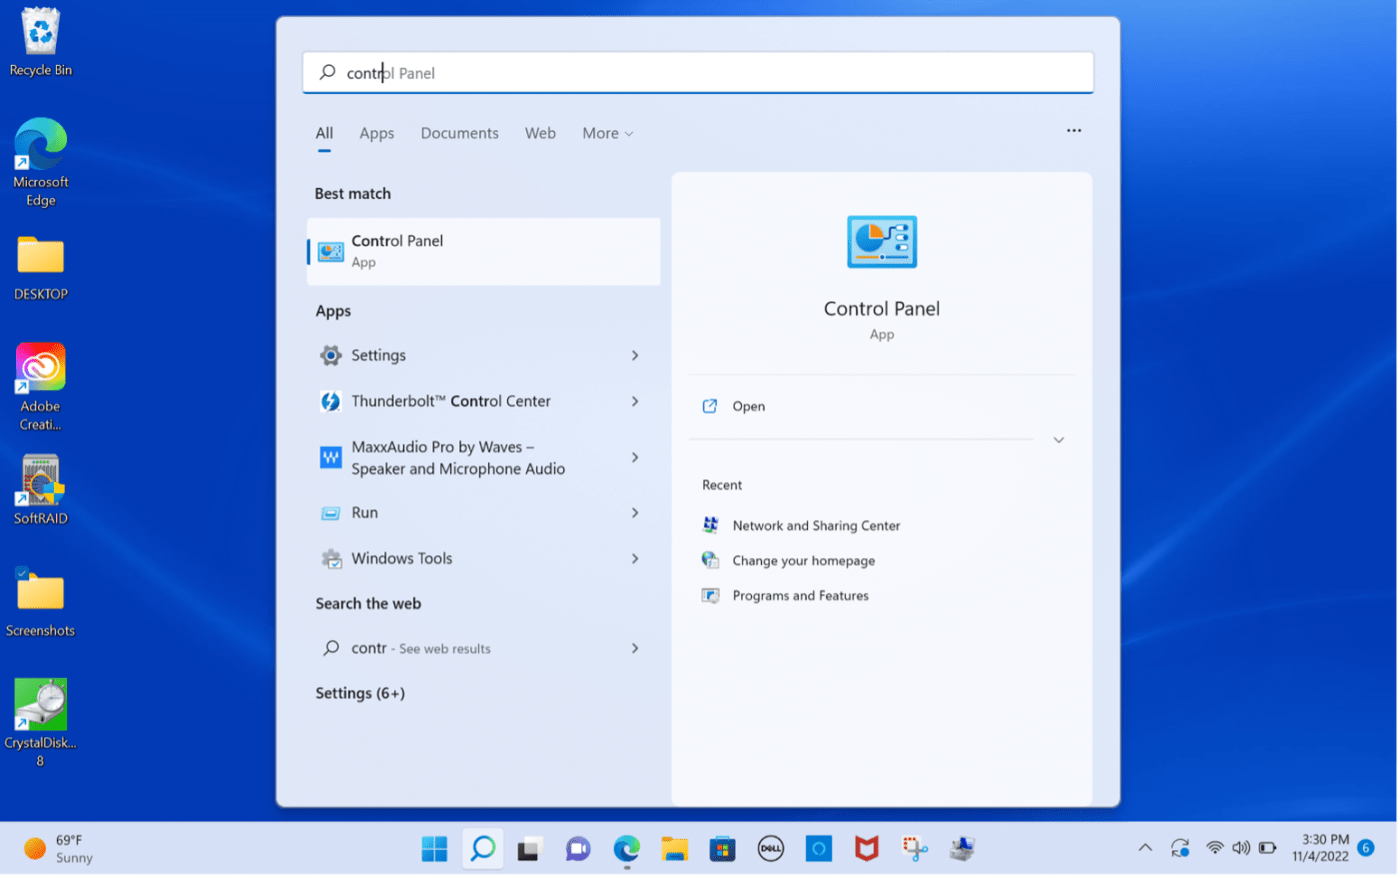Open the blue circle app on the taskbar

pos(819,850)
